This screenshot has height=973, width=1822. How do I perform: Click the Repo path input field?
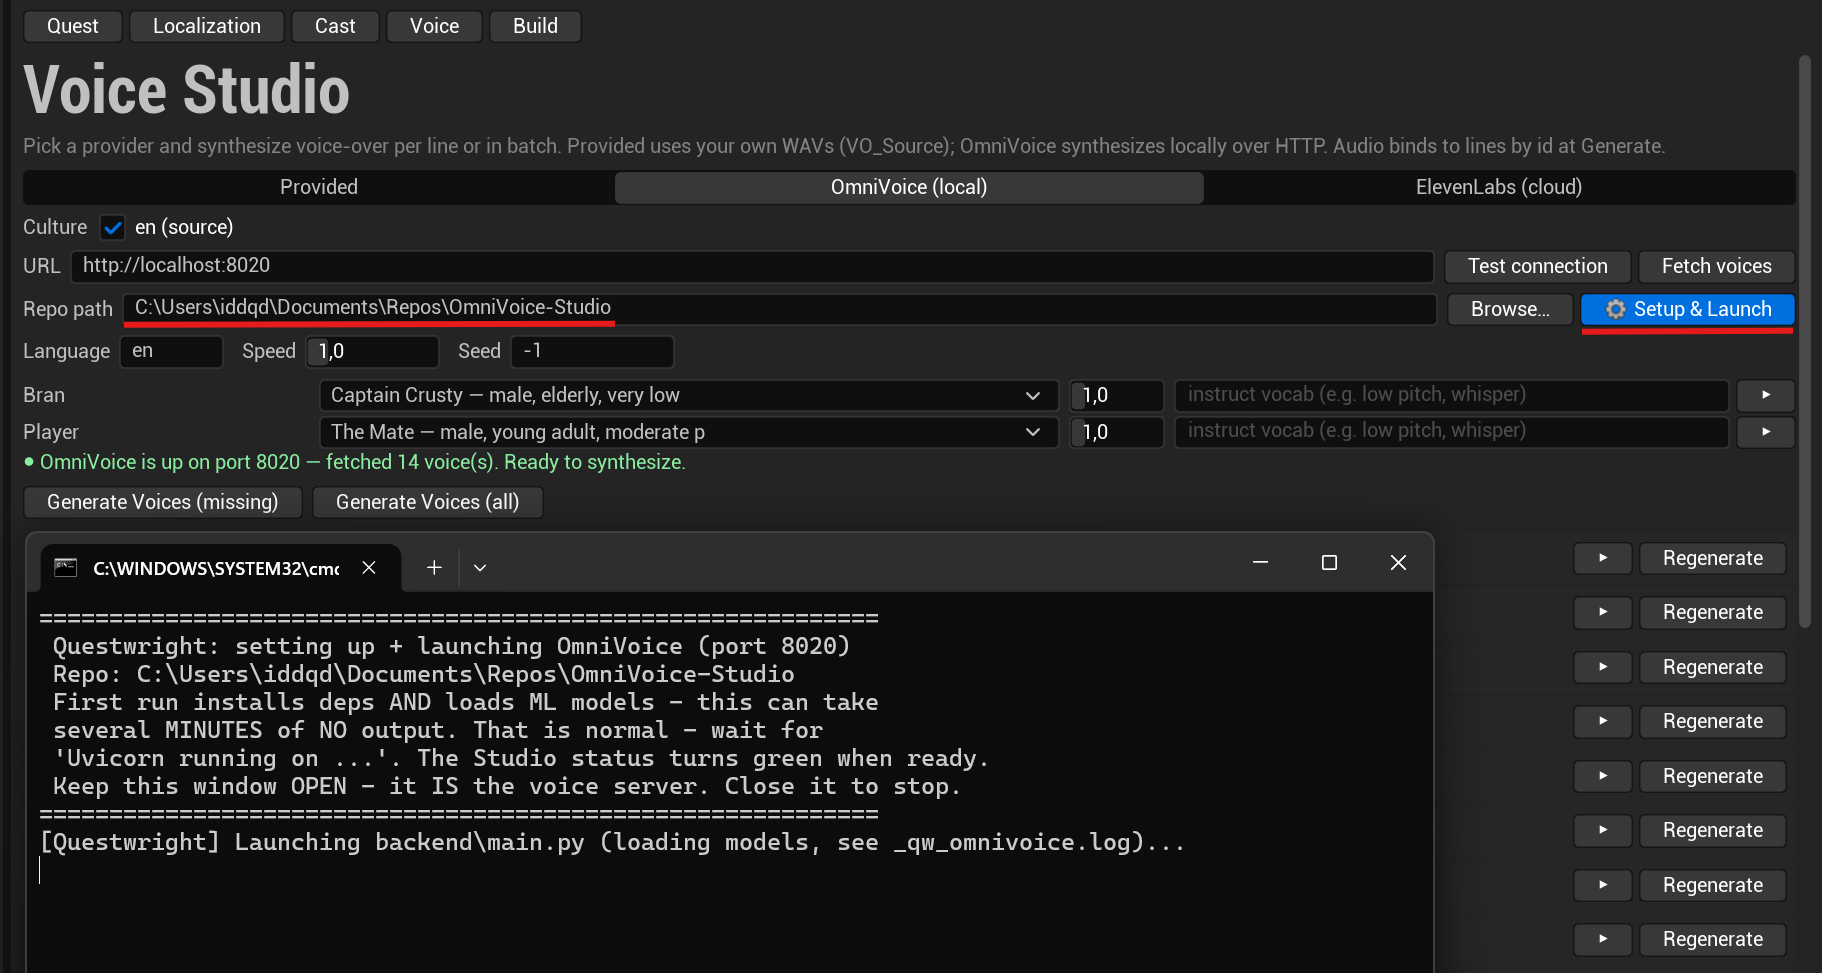coord(780,309)
